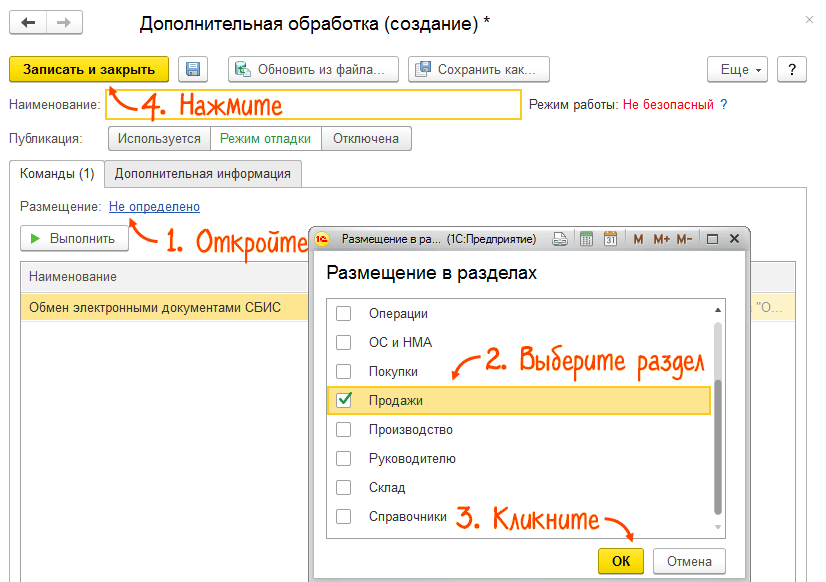
Task: Click the save floppy disk icon
Action: tap(193, 69)
